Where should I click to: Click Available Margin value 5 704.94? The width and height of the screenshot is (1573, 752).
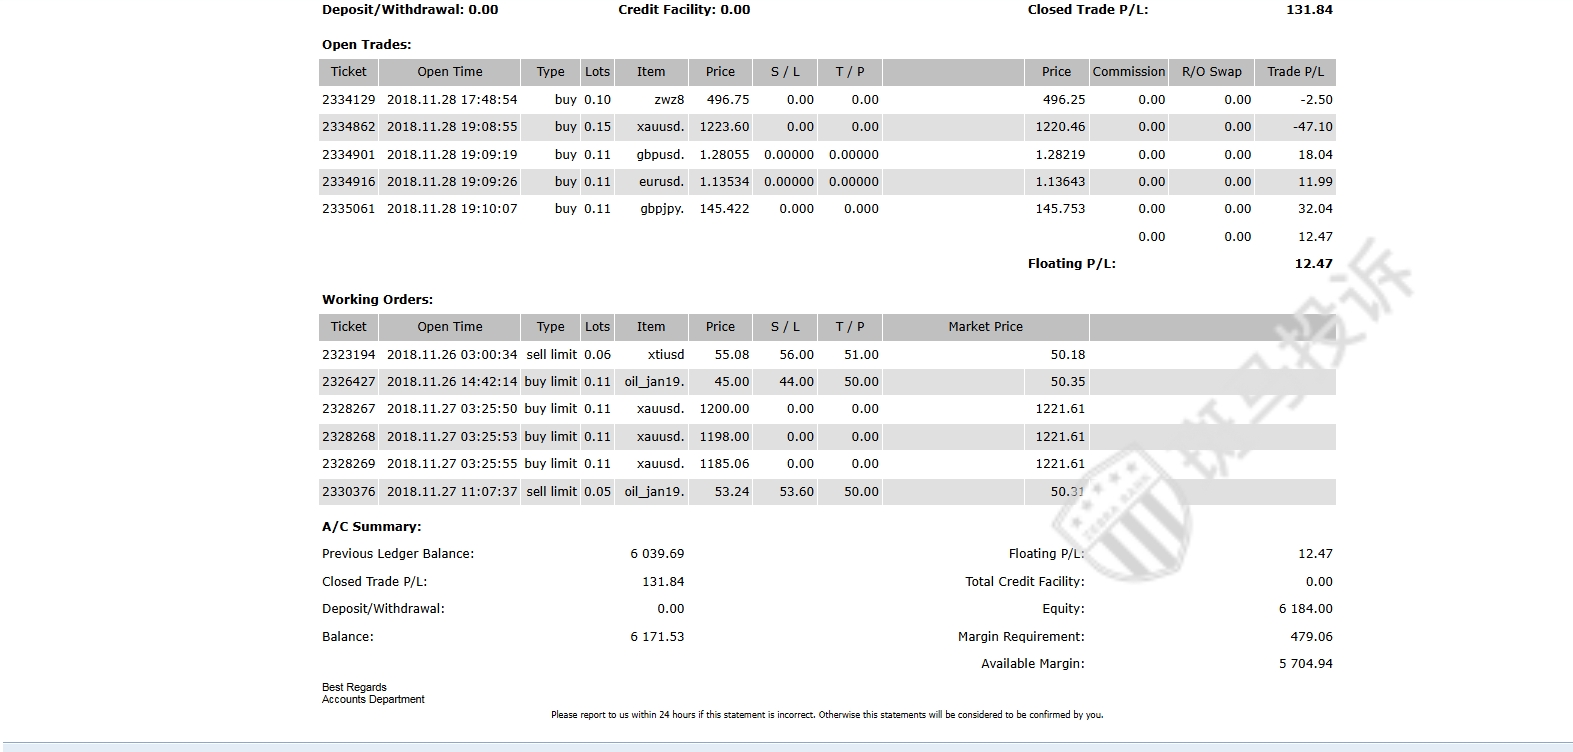coord(1306,664)
